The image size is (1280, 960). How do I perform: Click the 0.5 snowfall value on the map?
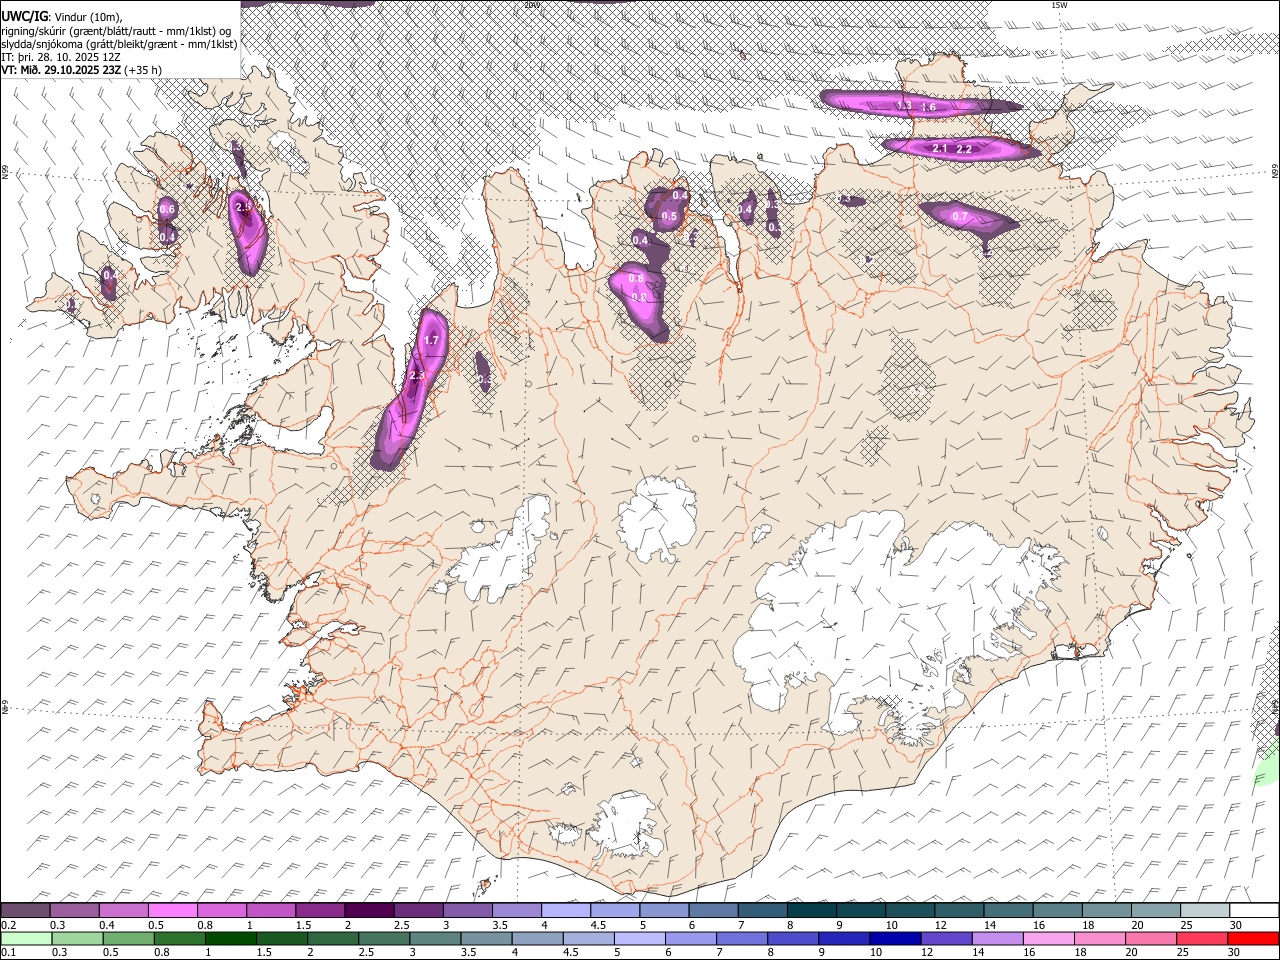(x=670, y=216)
